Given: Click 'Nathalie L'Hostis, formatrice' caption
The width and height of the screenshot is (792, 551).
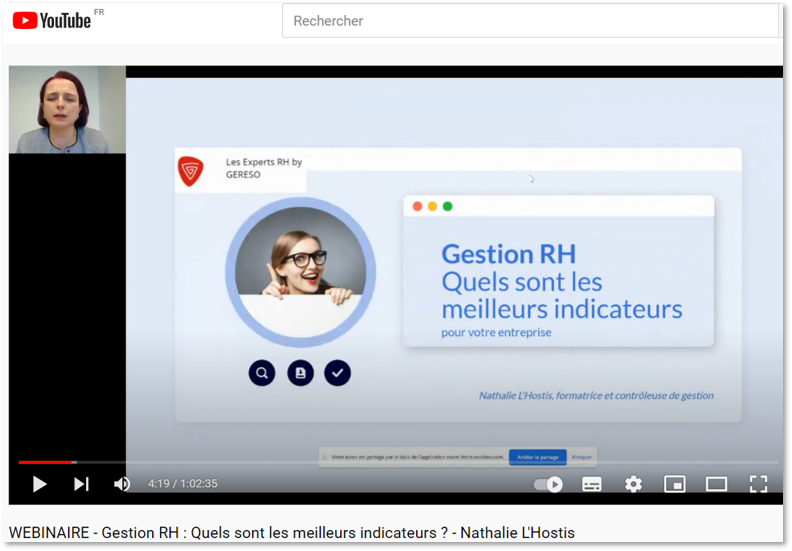Looking at the screenshot, I should point(596,395).
